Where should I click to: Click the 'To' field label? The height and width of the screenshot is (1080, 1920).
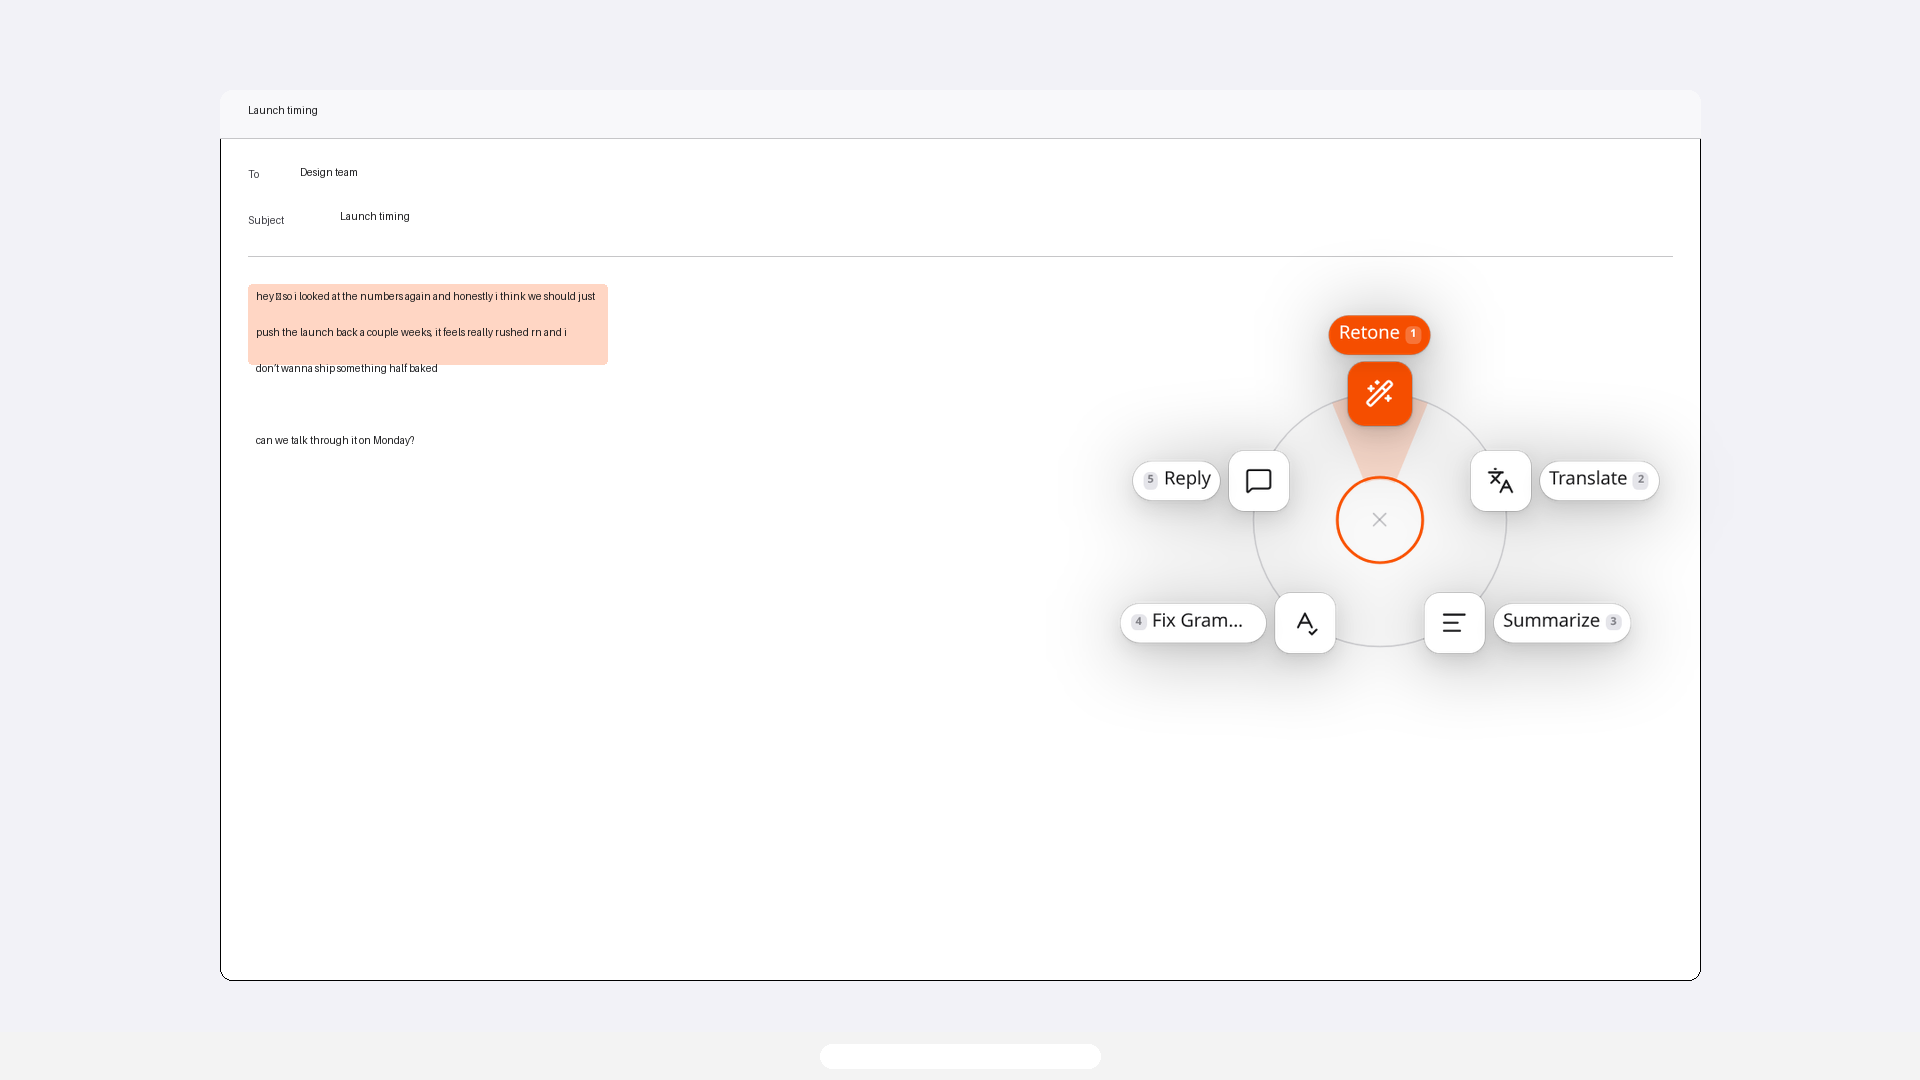point(254,175)
